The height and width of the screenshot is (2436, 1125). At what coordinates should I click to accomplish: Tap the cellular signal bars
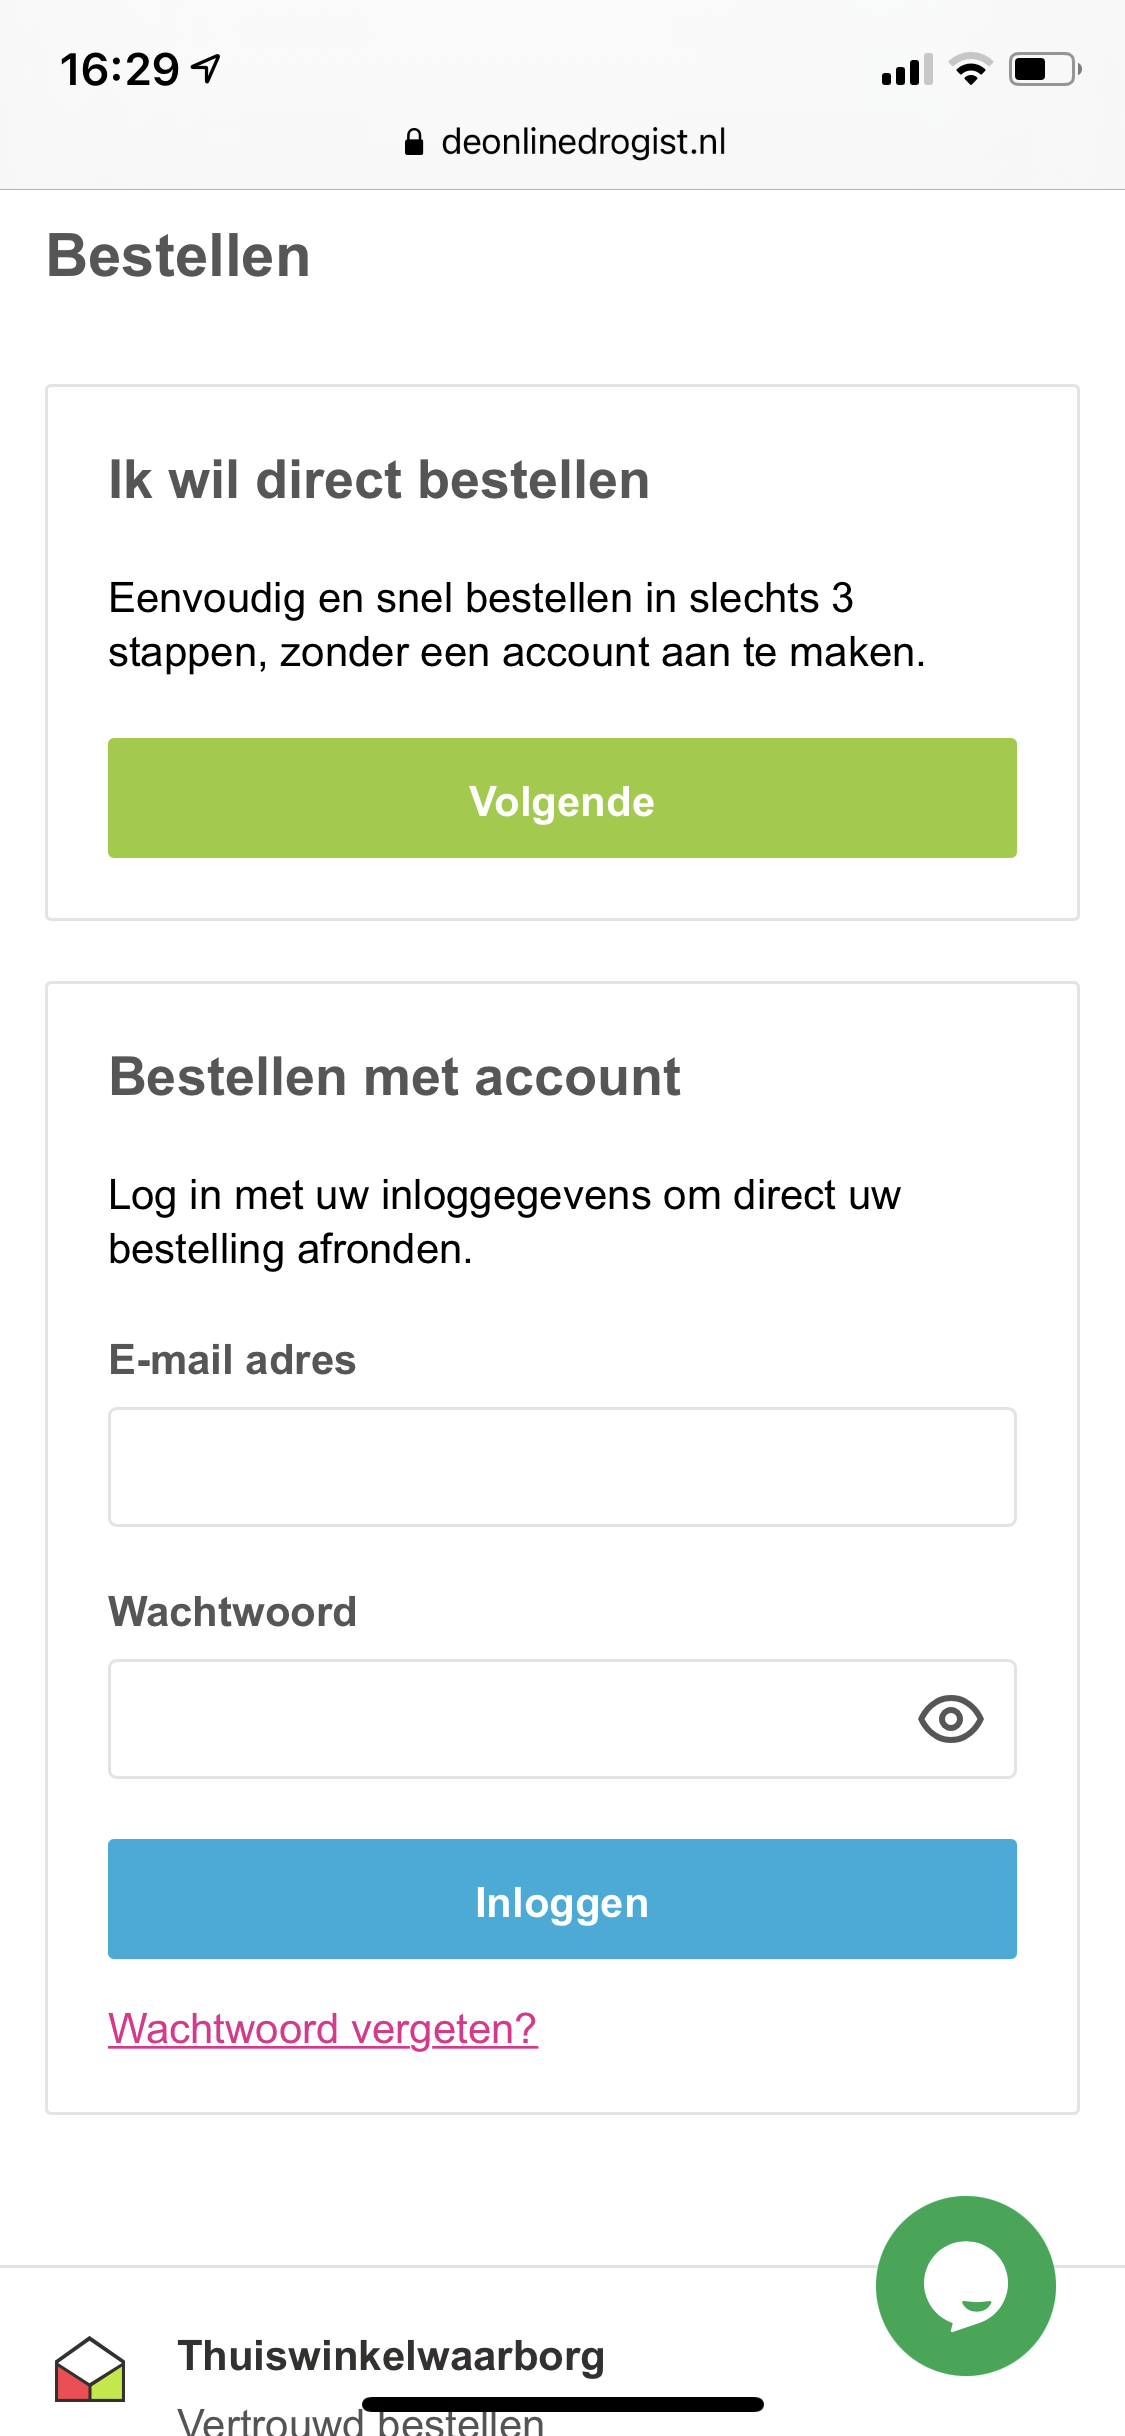906,70
